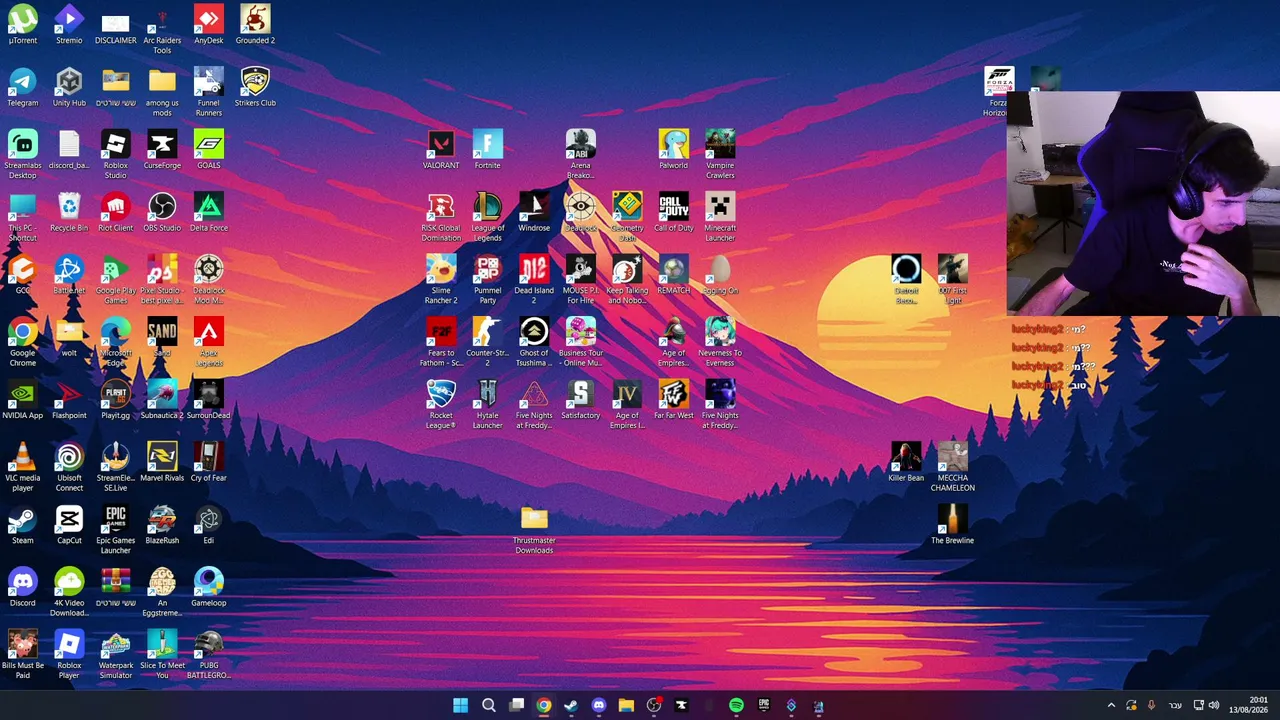This screenshot has height=720, width=1280.
Task: Select the Apex Legends desktop icon
Action: click(x=208, y=343)
